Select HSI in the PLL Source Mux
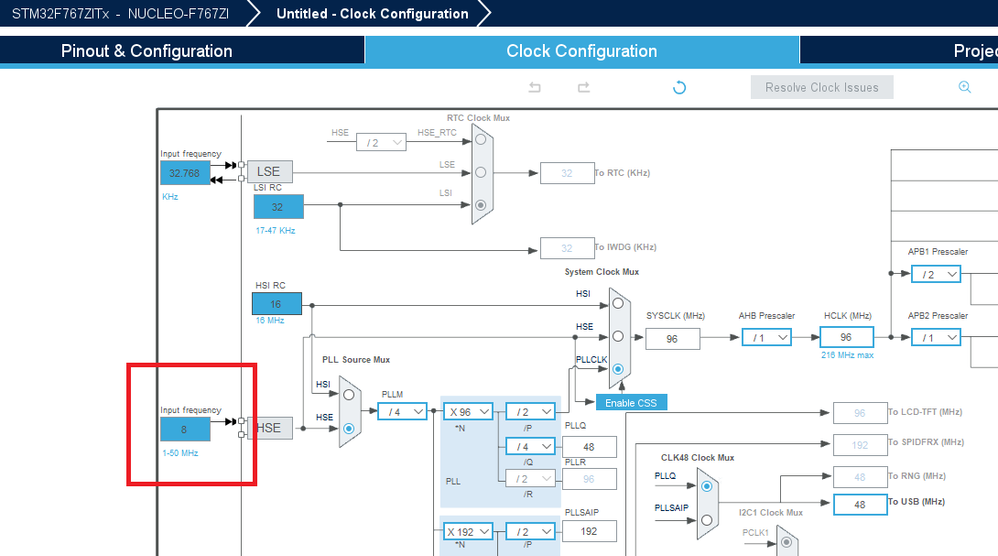 coord(349,395)
